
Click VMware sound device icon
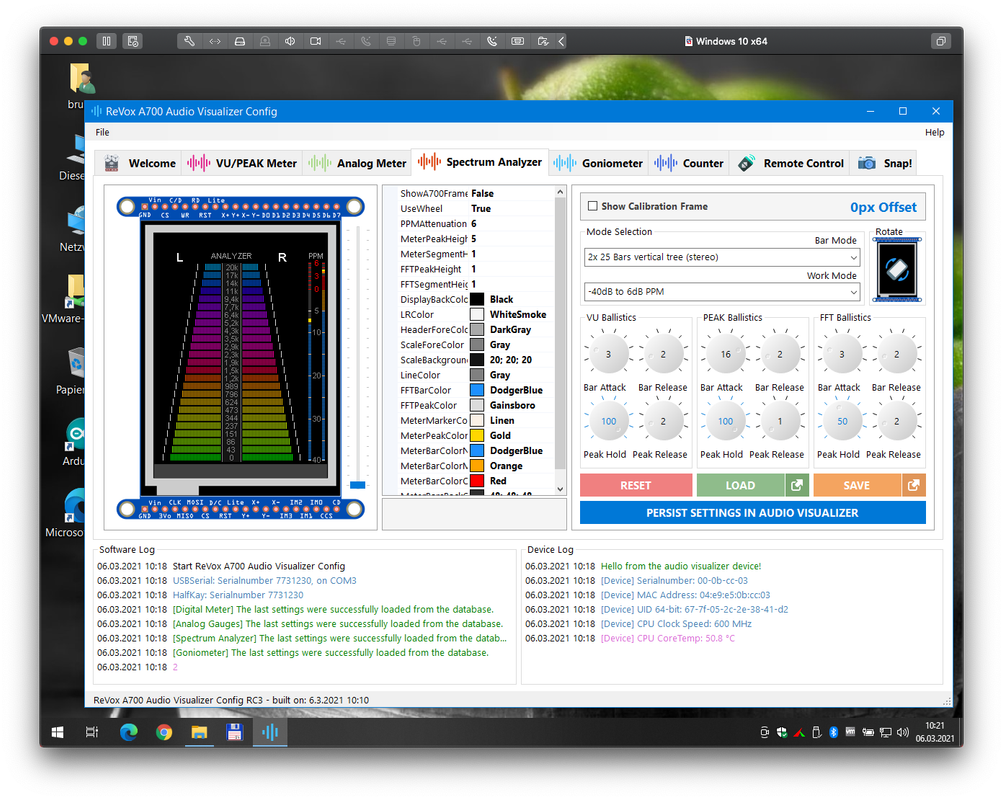pyautogui.click(x=290, y=41)
